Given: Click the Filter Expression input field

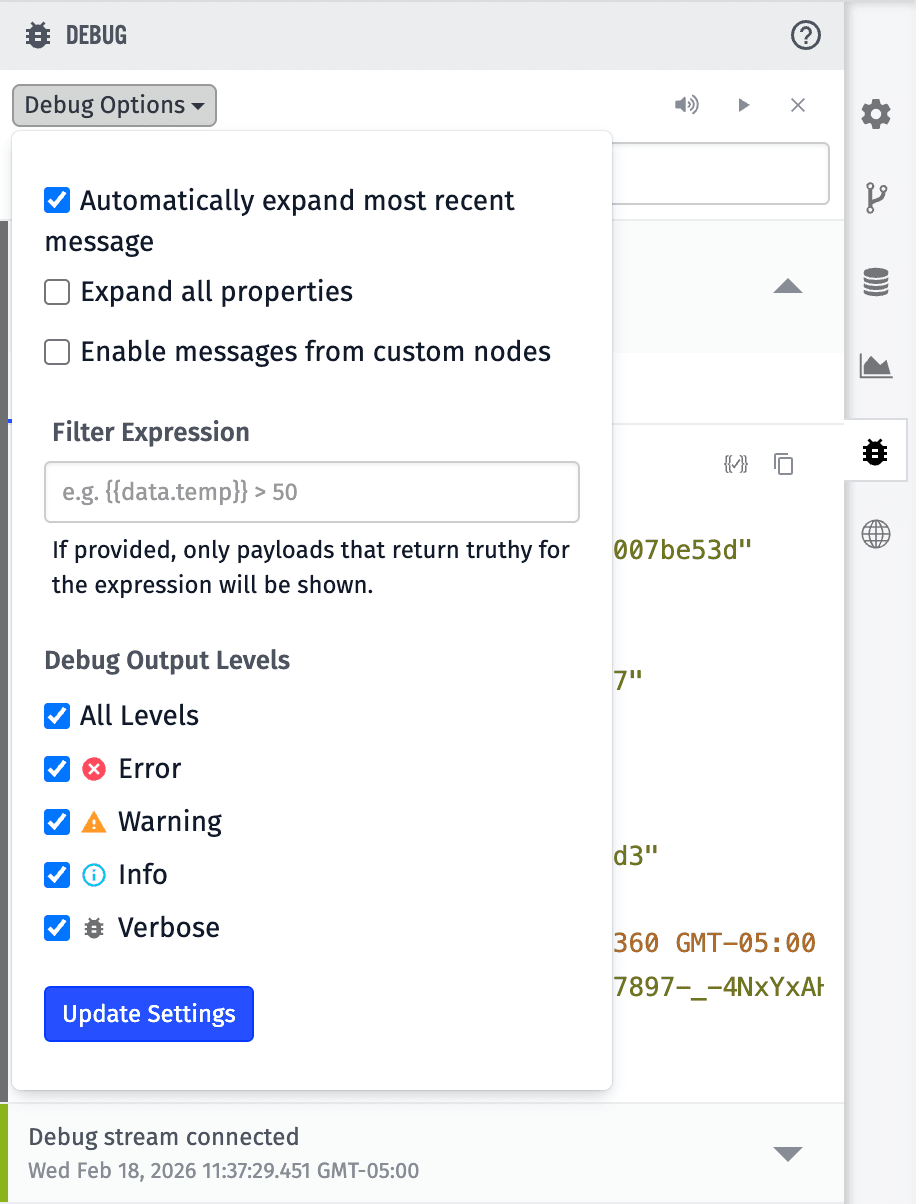Looking at the screenshot, I should [x=311, y=492].
